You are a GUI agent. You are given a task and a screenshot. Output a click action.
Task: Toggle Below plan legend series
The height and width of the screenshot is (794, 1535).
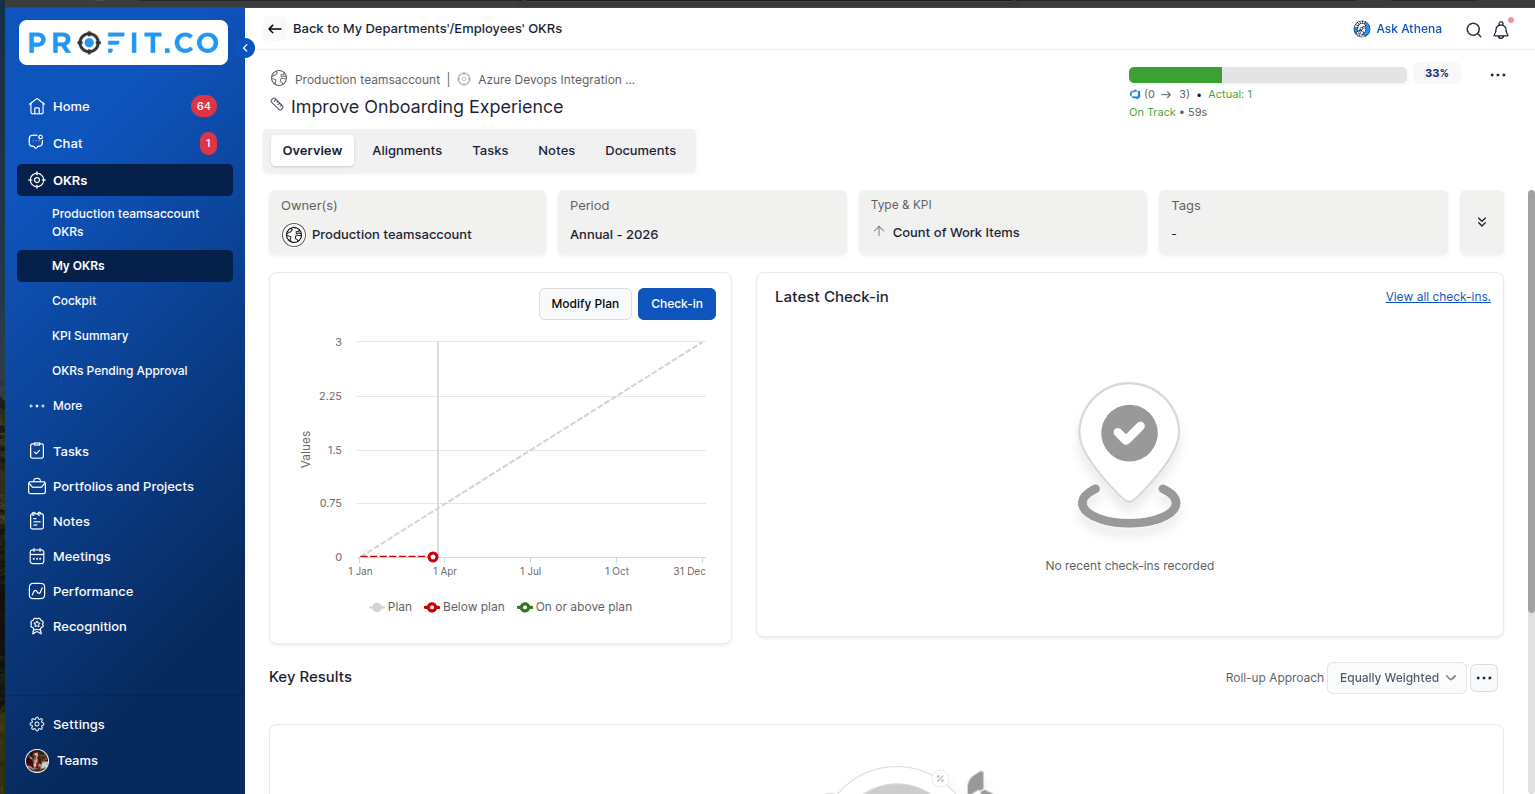[x=465, y=607]
